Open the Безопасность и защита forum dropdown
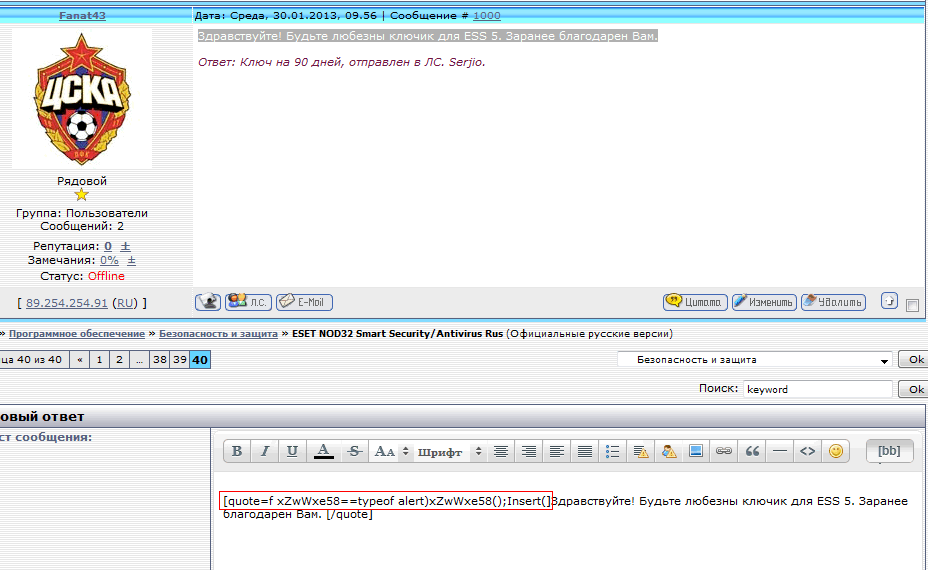This screenshot has width=928, height=570. tap(755, 359)
